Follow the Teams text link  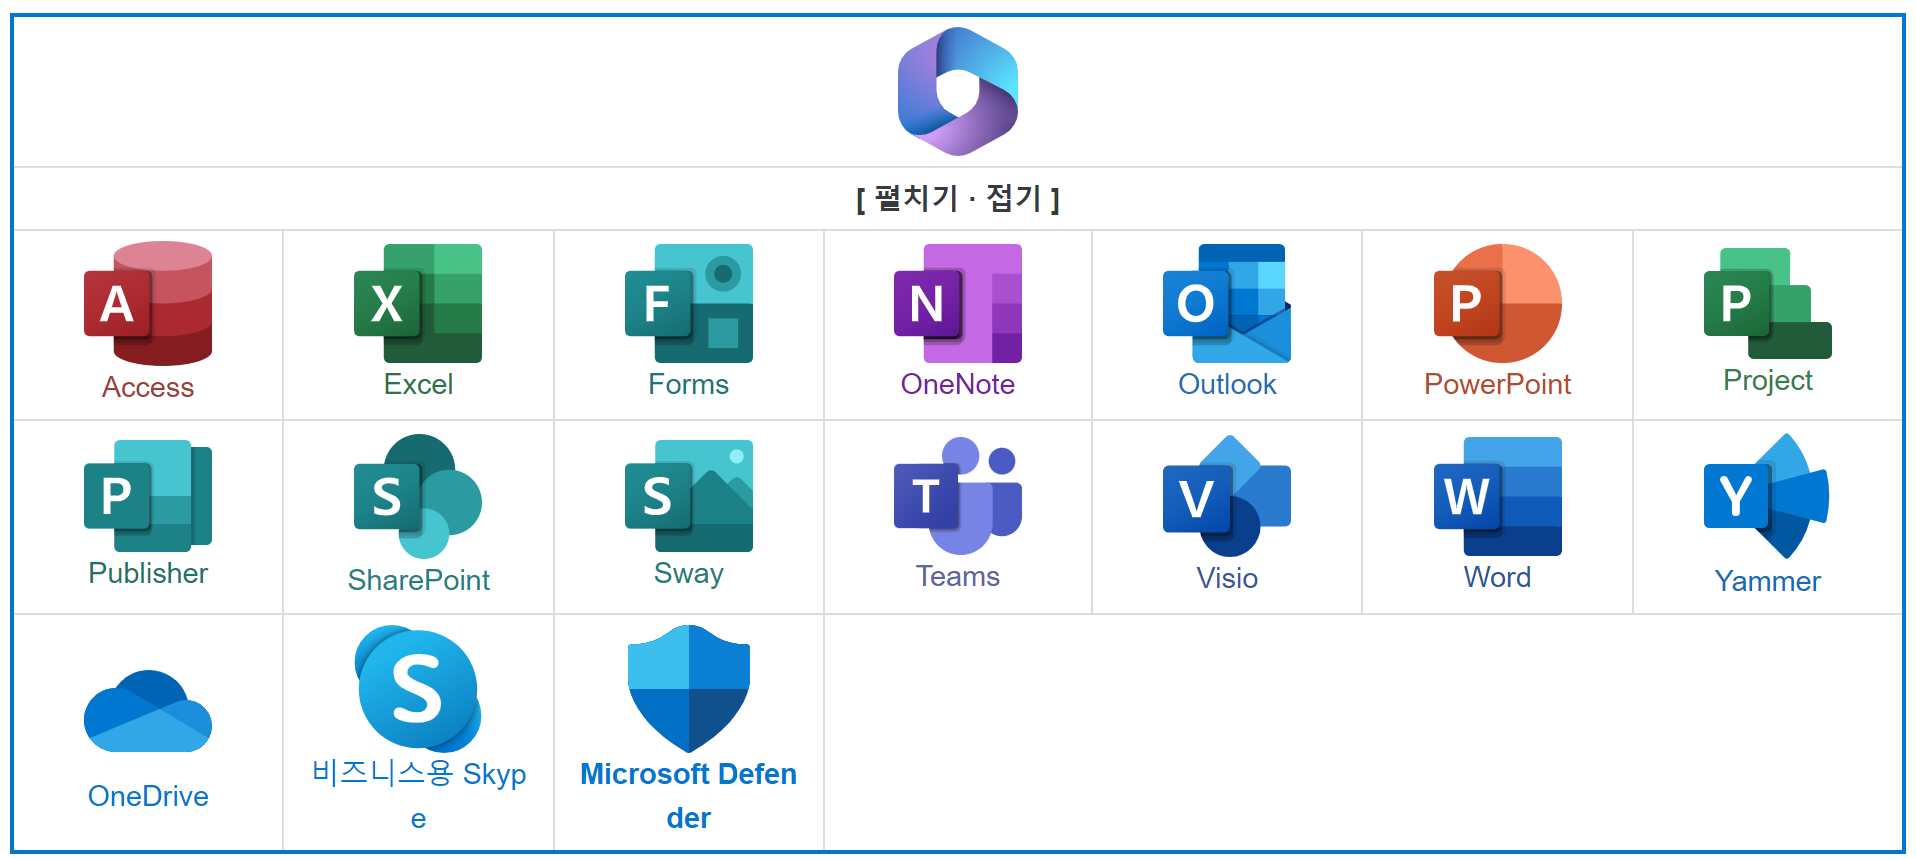click(958, 576)
